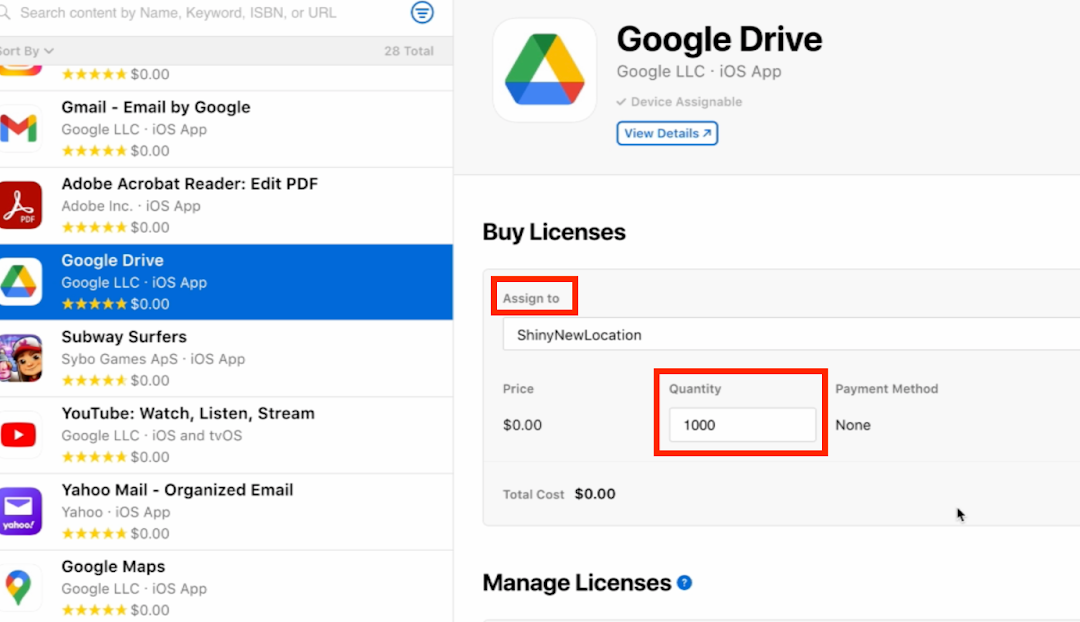Select Google Maps title
This screenshot has width=1080, height=622.
[x=113, y=566]
